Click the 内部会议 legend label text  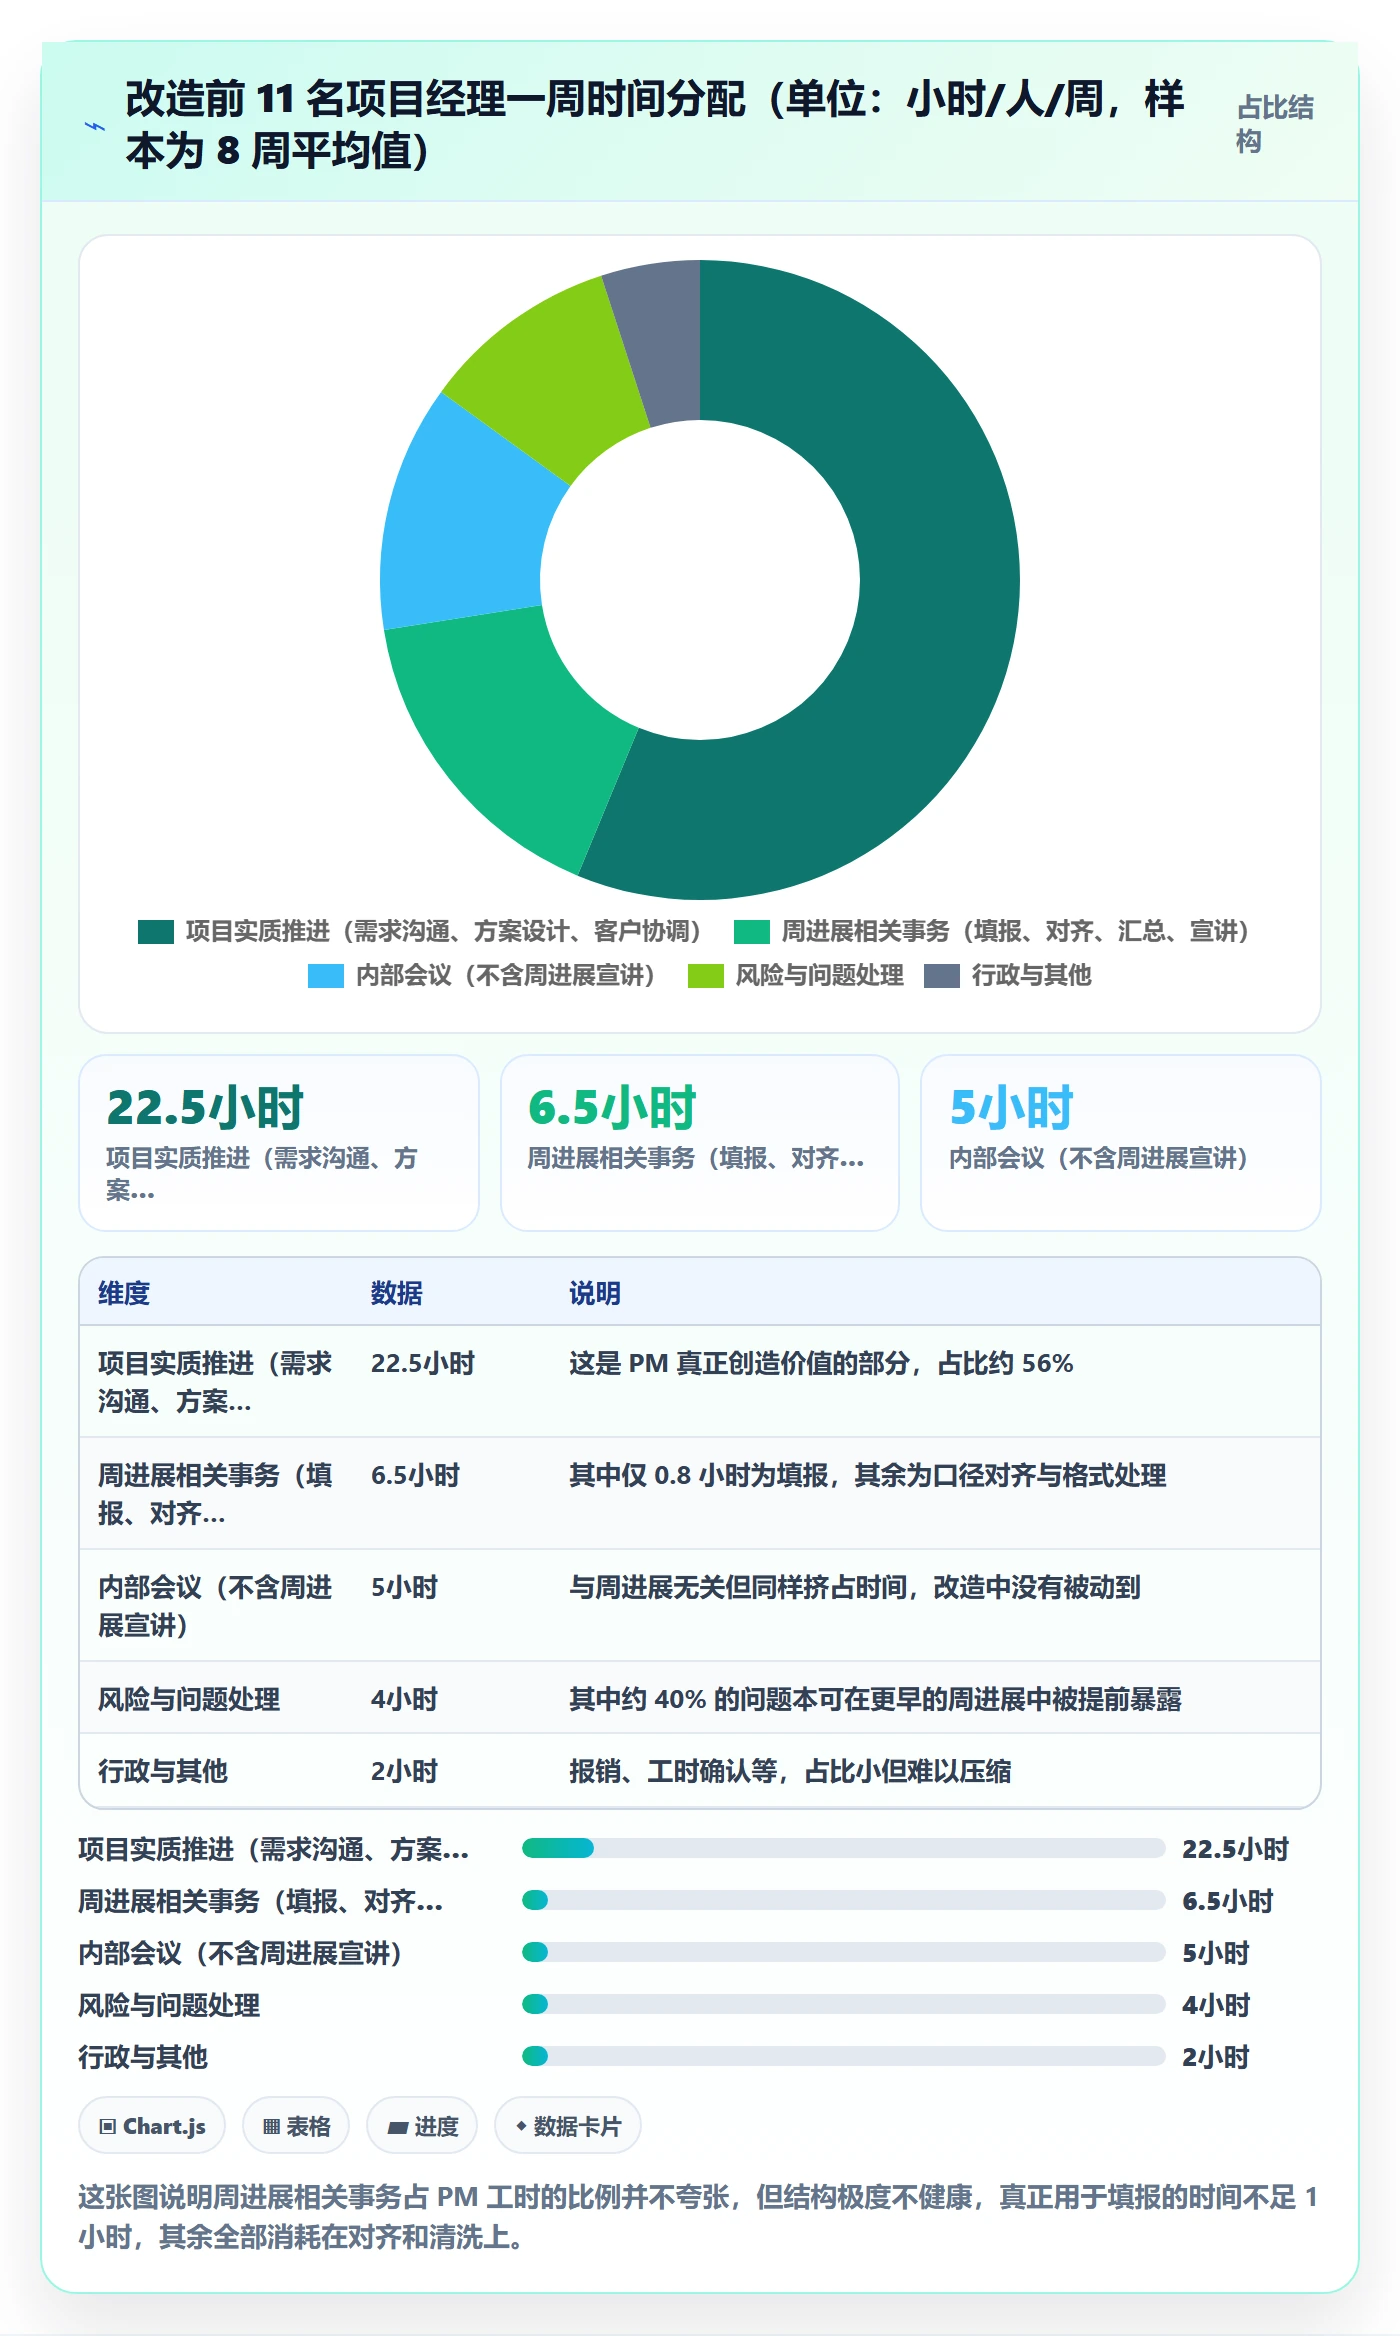pos(506,976)
